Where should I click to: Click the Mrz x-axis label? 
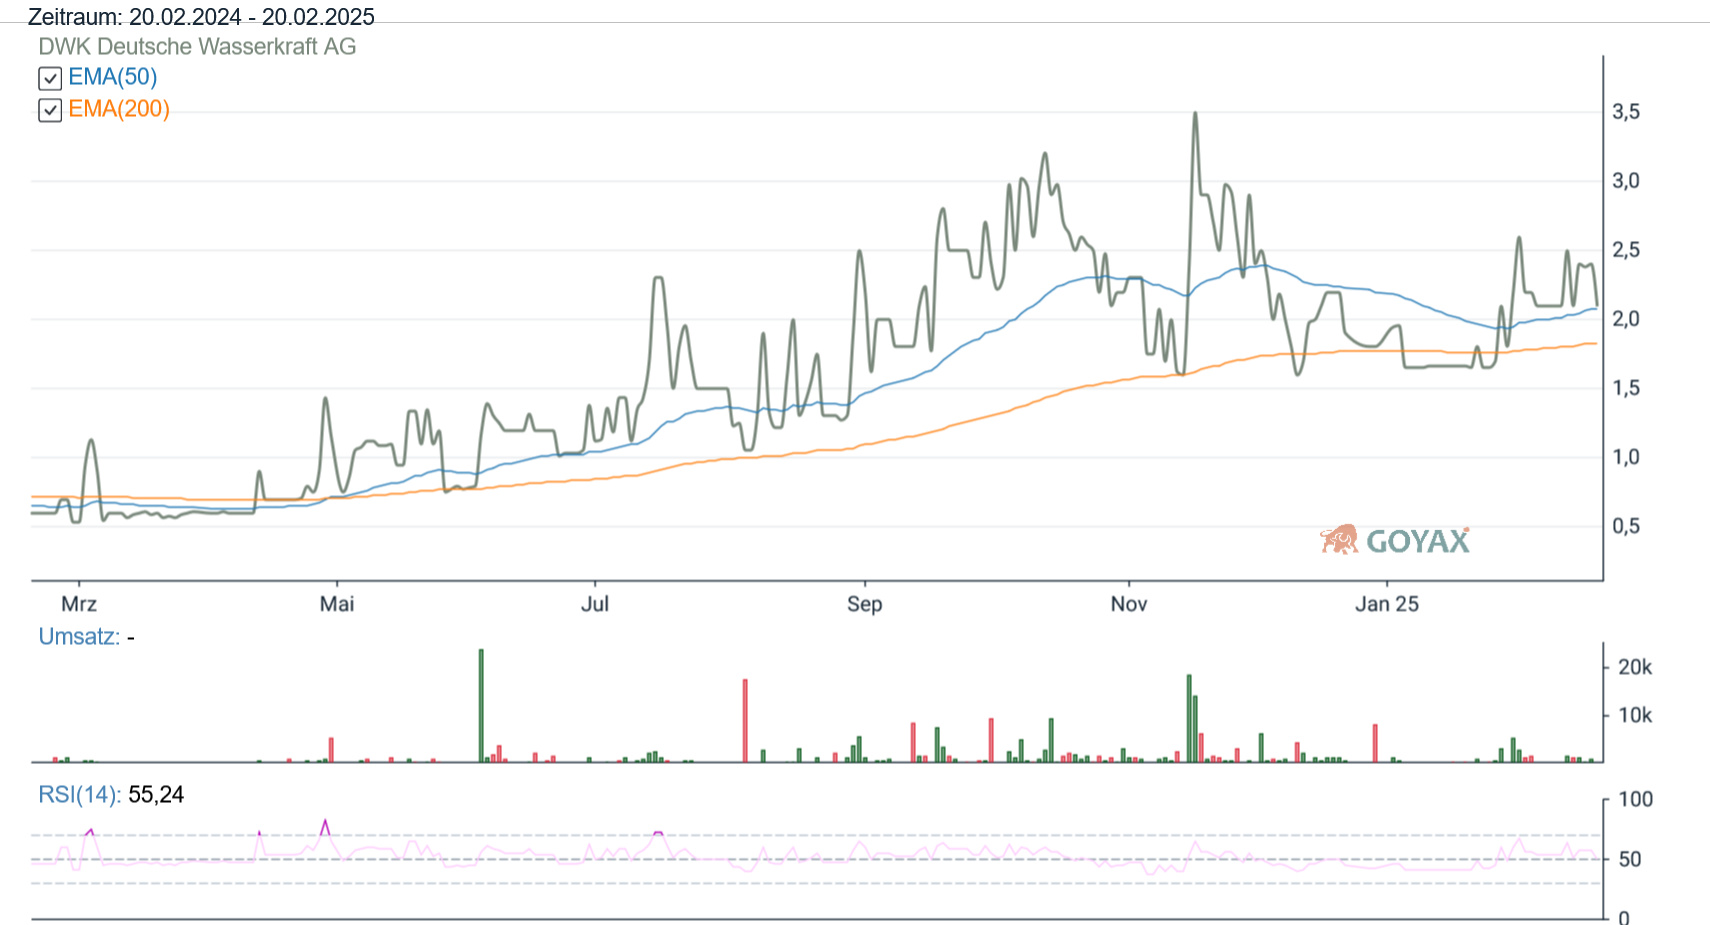[79, 604]
